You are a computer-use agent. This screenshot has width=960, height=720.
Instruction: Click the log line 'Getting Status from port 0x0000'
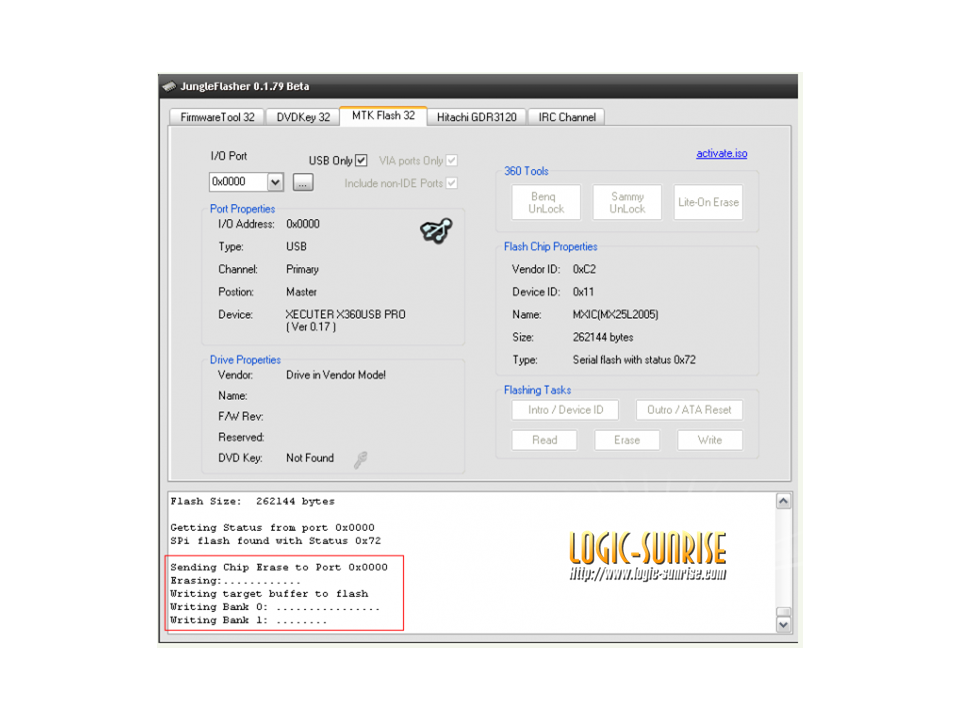tap(272, 528)
